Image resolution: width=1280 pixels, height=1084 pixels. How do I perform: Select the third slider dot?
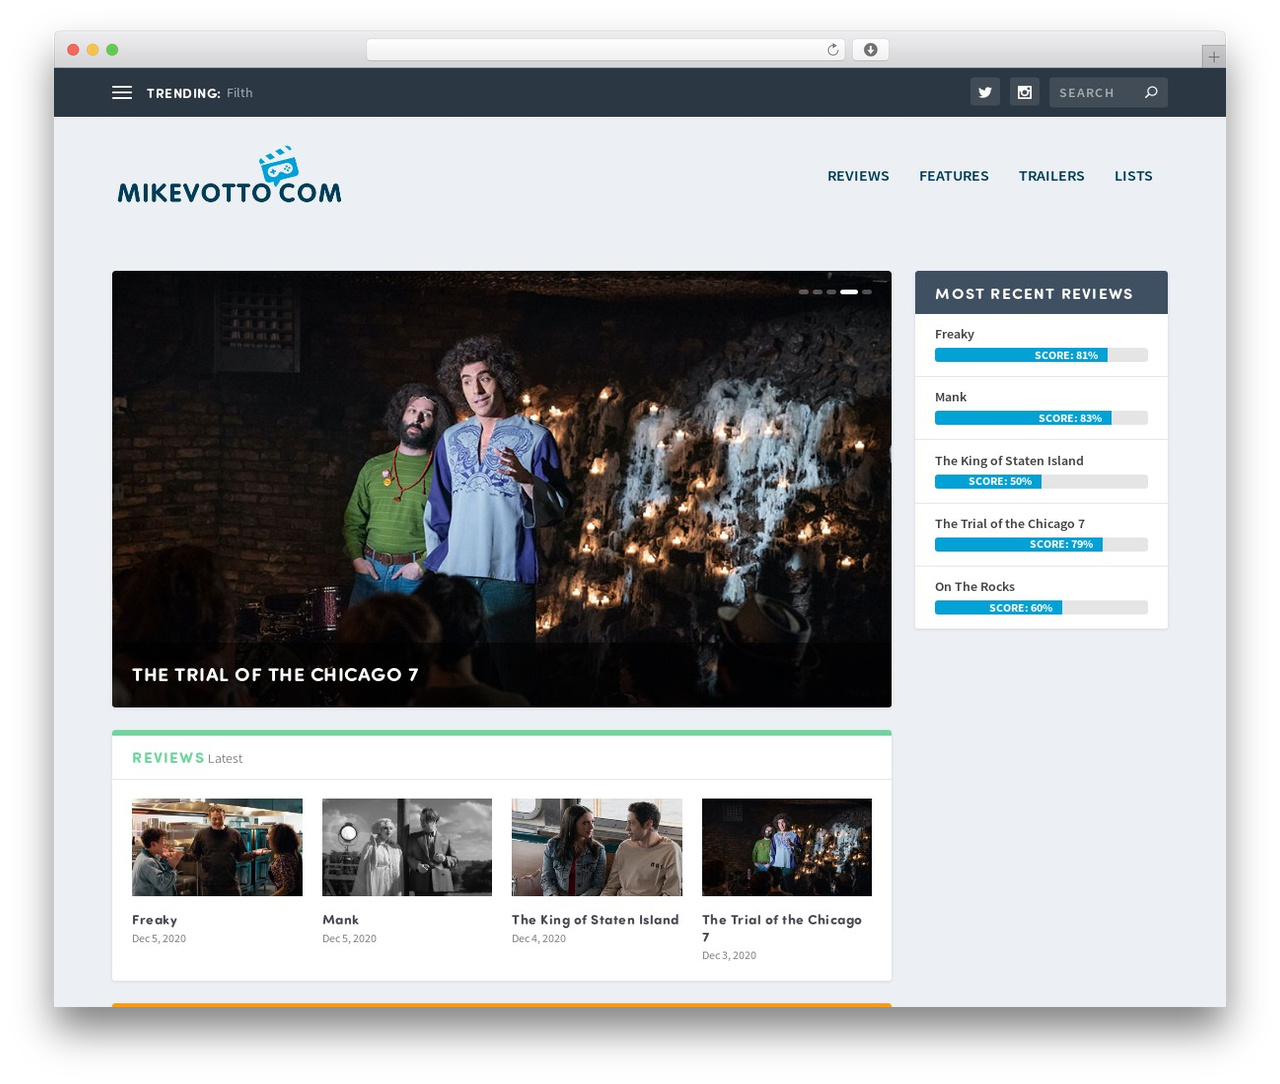(831, 292)
